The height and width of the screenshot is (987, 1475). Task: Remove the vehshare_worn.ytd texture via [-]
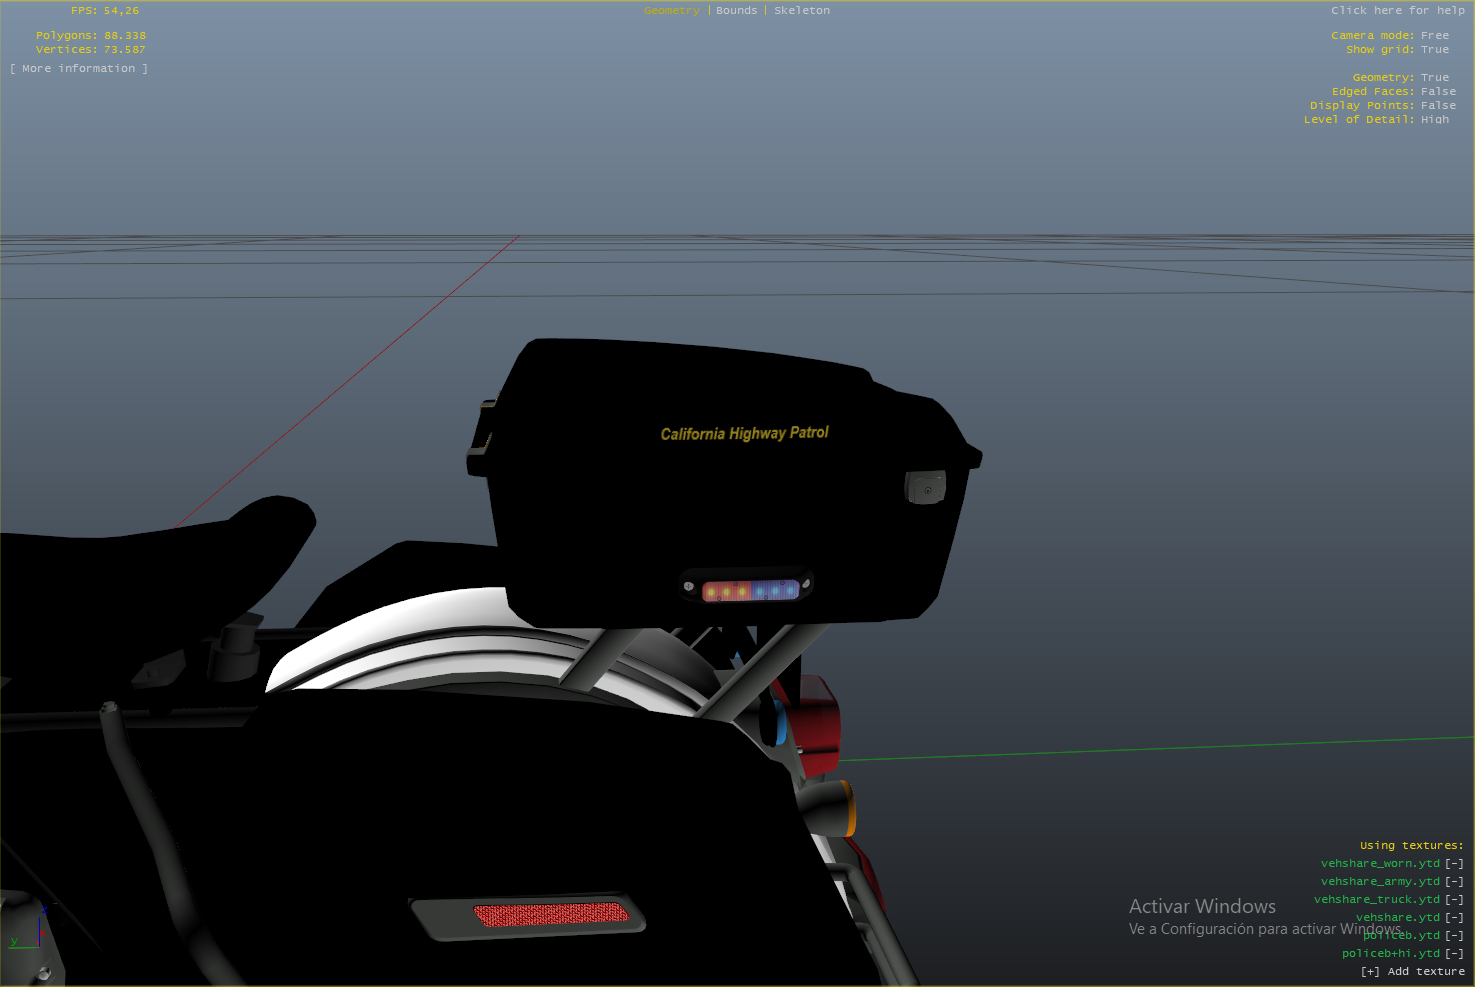[1454, 864]
